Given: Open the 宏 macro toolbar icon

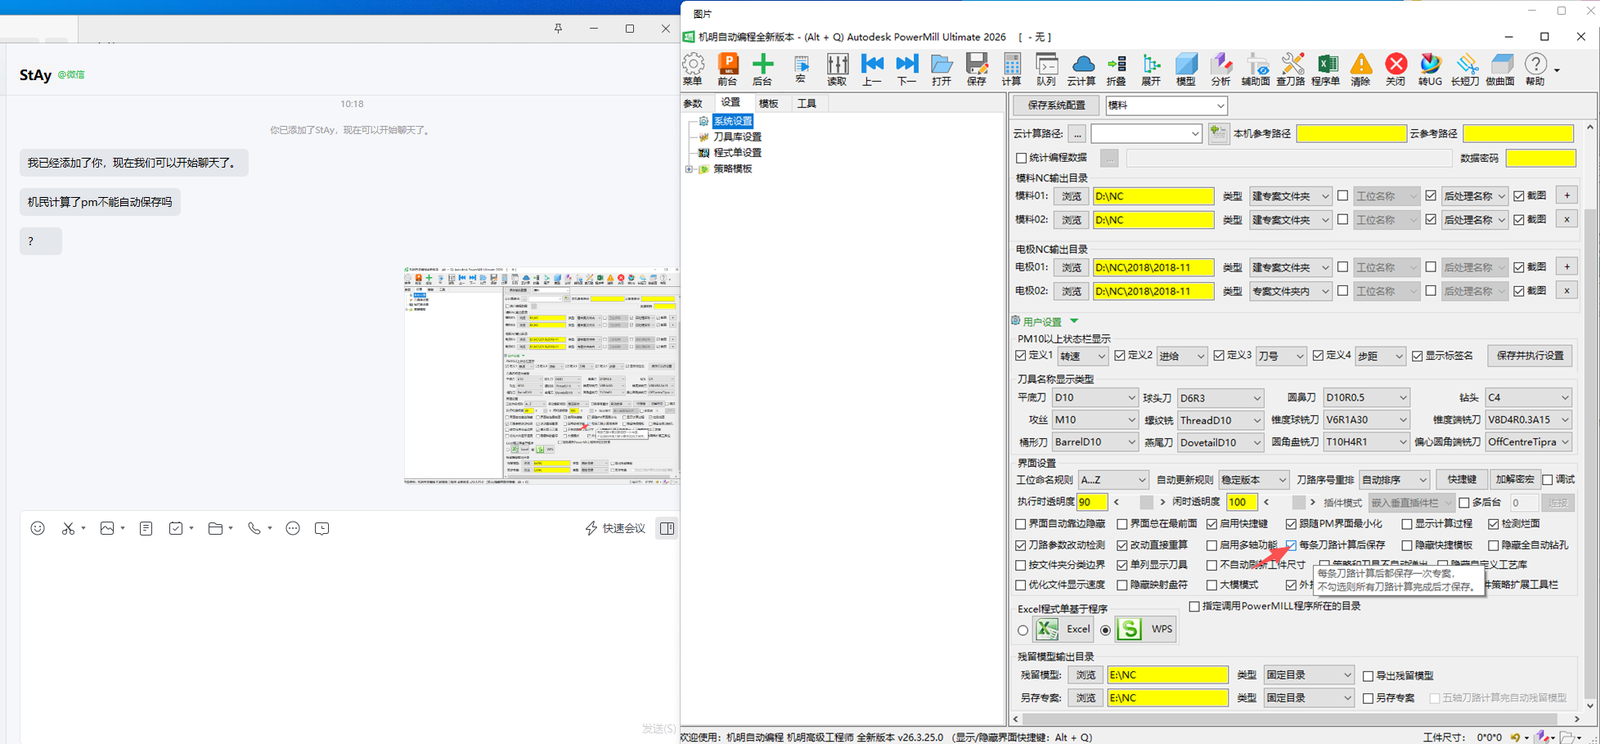Looking at the screenshot, I should click(x=801, y=69).
